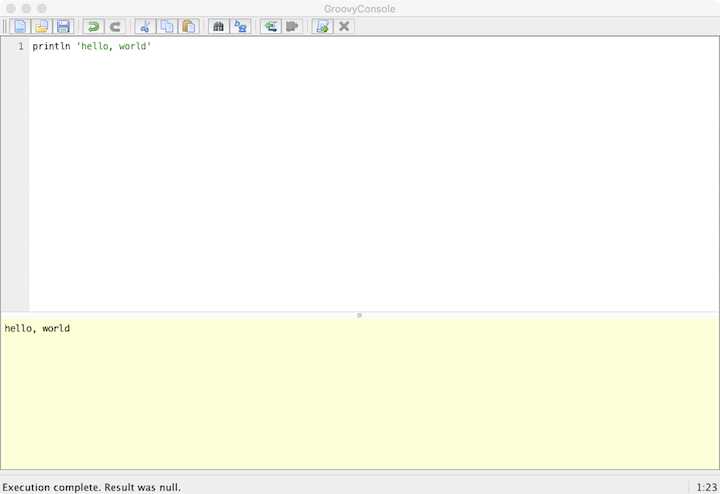The height and width of the screenshot is (494, 720).
Task: Copy the selected text
Action: click(167, 26)
